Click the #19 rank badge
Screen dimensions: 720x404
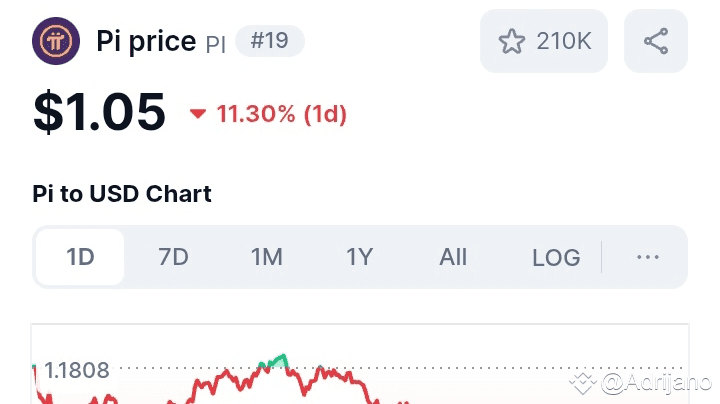pyautogui.click(x=269, y=41)
